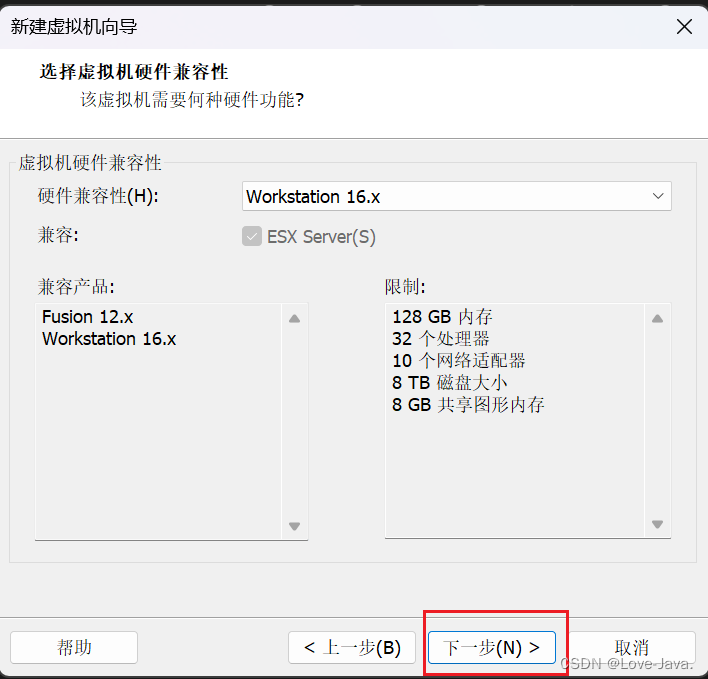Select the 8 GB 共享图形内存 entry

click(x=468, y=404)
